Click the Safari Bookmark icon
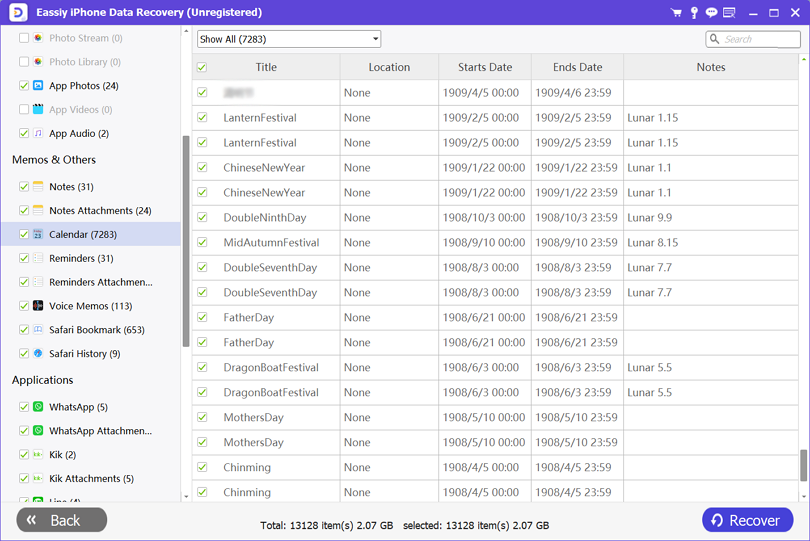Screen dimensions: 810x541 tap(38, 329)
